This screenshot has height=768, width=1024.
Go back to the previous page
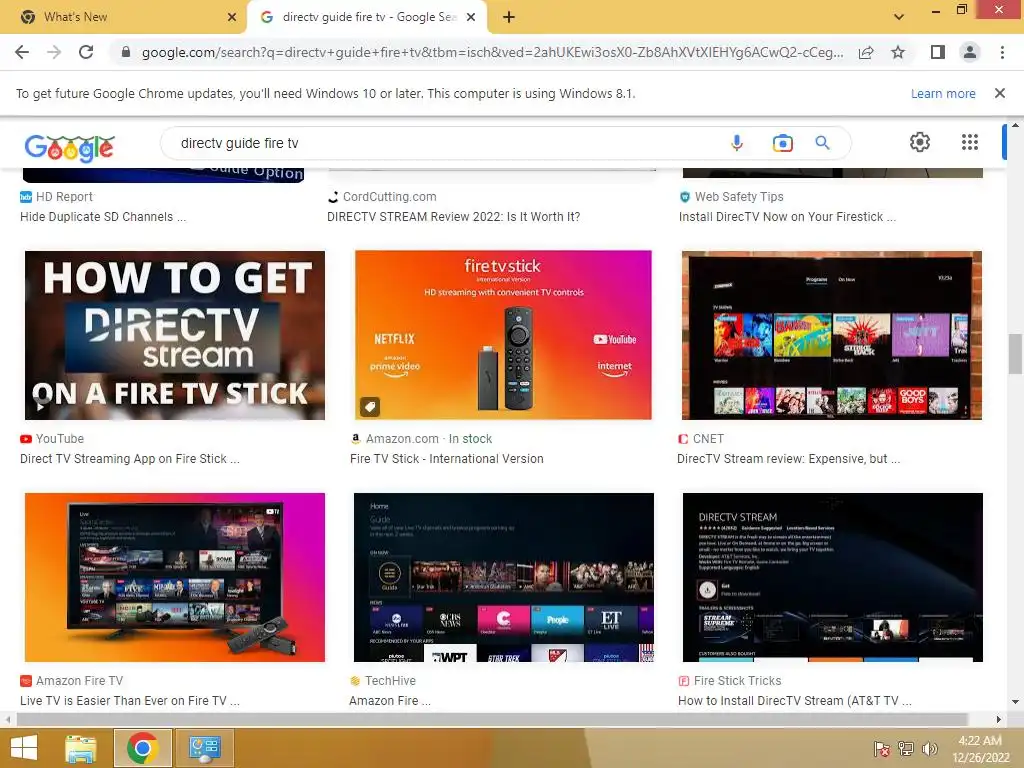(x=22, y=52)
